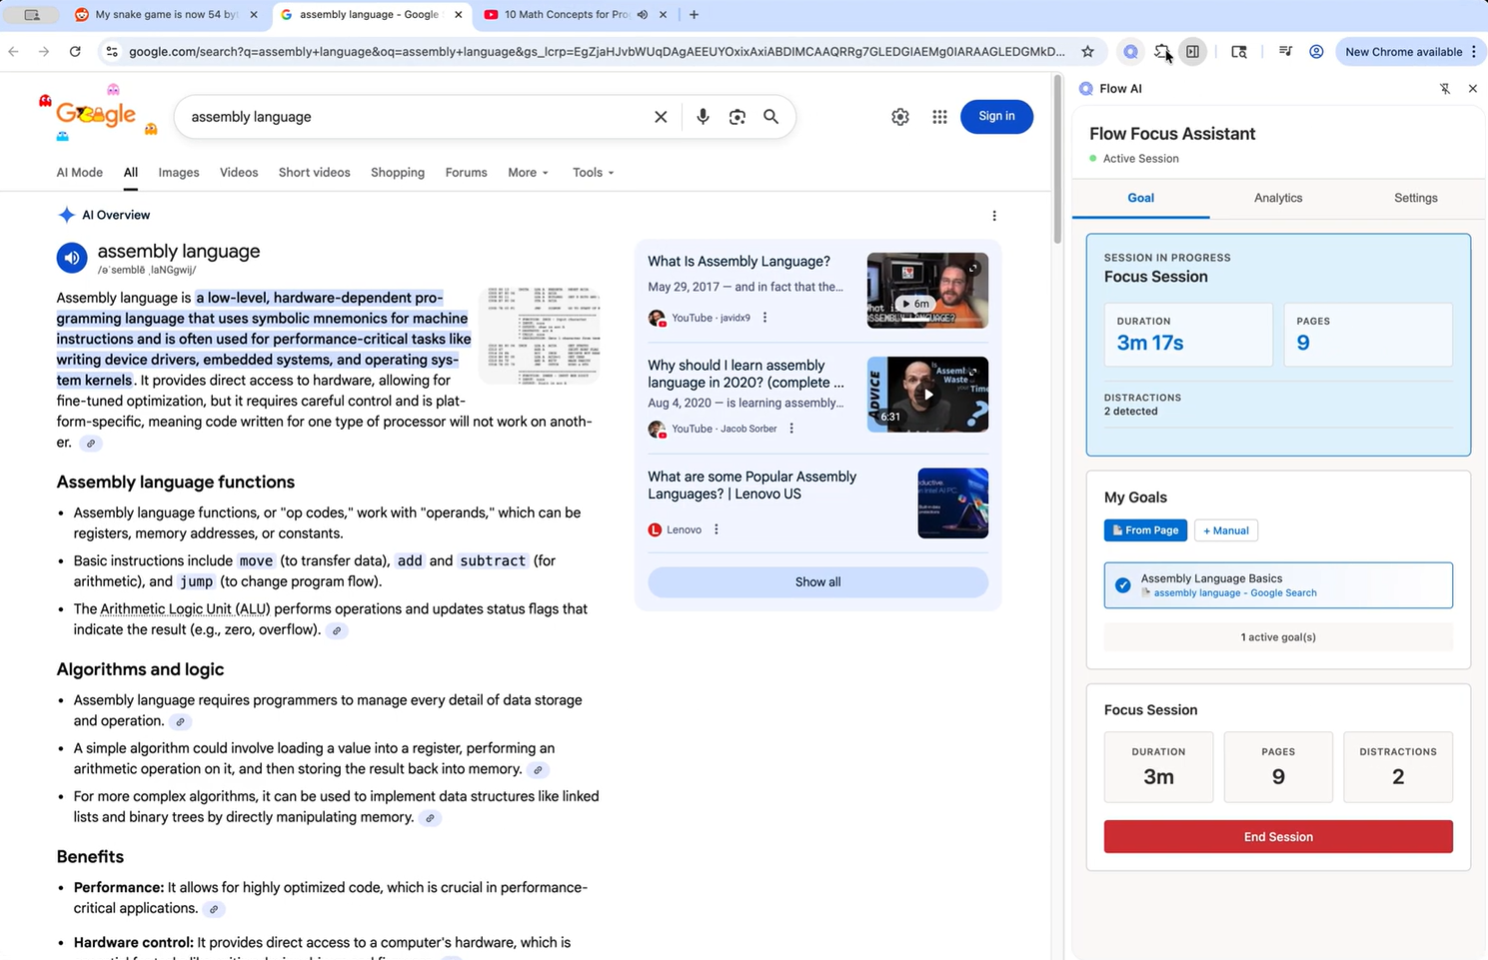Submit search with the magnifying glass icon
The width and height of the screenshot is (1488, 960).
tap(771, 117)
